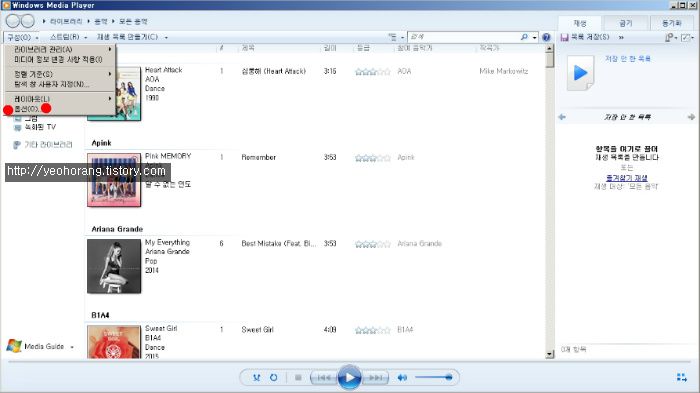The width and height of the screenshot is (700, 393).
Task: Open the search options dropdown arrow
Action: tap(534, 38)
